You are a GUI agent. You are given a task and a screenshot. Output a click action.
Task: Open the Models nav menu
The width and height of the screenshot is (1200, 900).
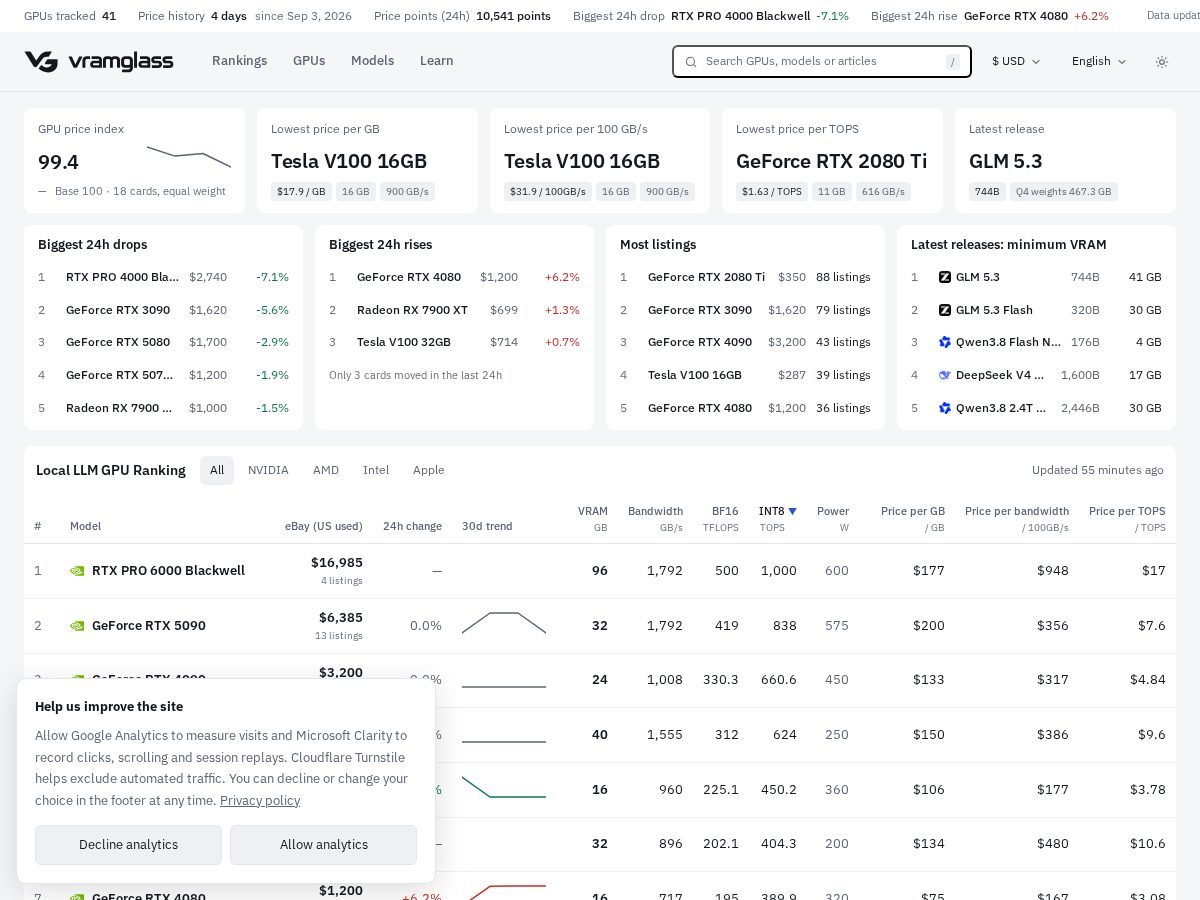(372, 61)
